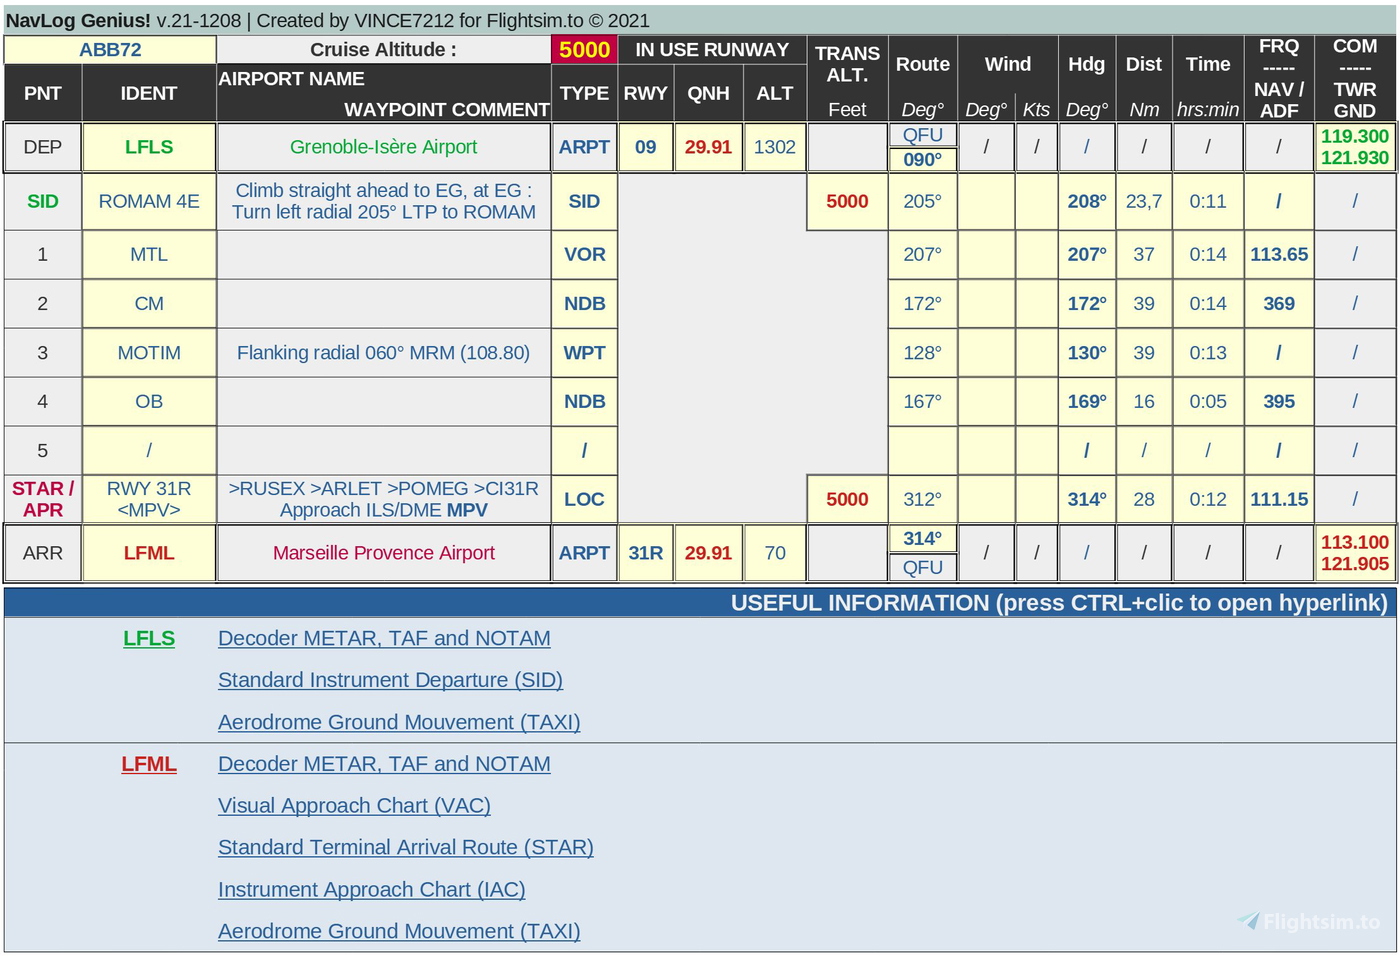Click the green LFLS hyperlink heading

[x=149, y=638]
